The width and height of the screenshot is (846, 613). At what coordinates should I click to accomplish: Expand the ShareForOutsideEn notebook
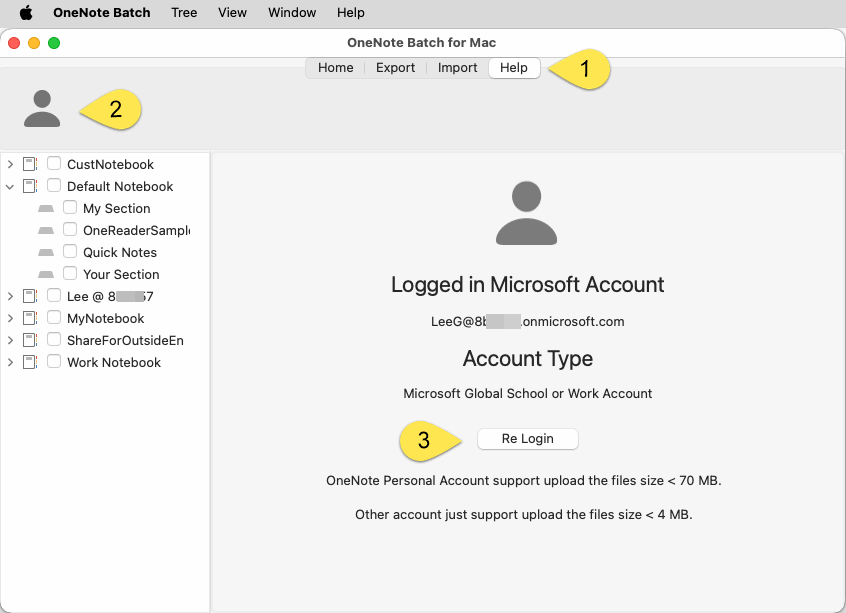coord(10,340)
